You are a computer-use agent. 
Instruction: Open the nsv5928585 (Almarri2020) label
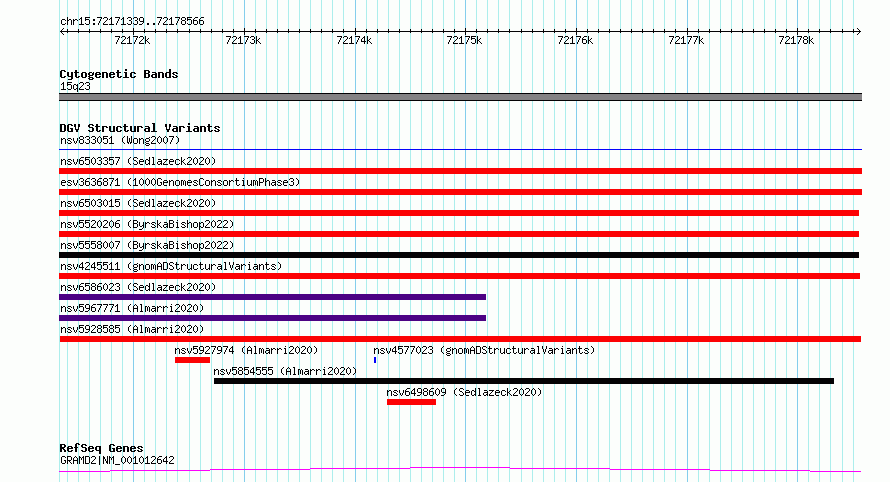tap(132, 329)
